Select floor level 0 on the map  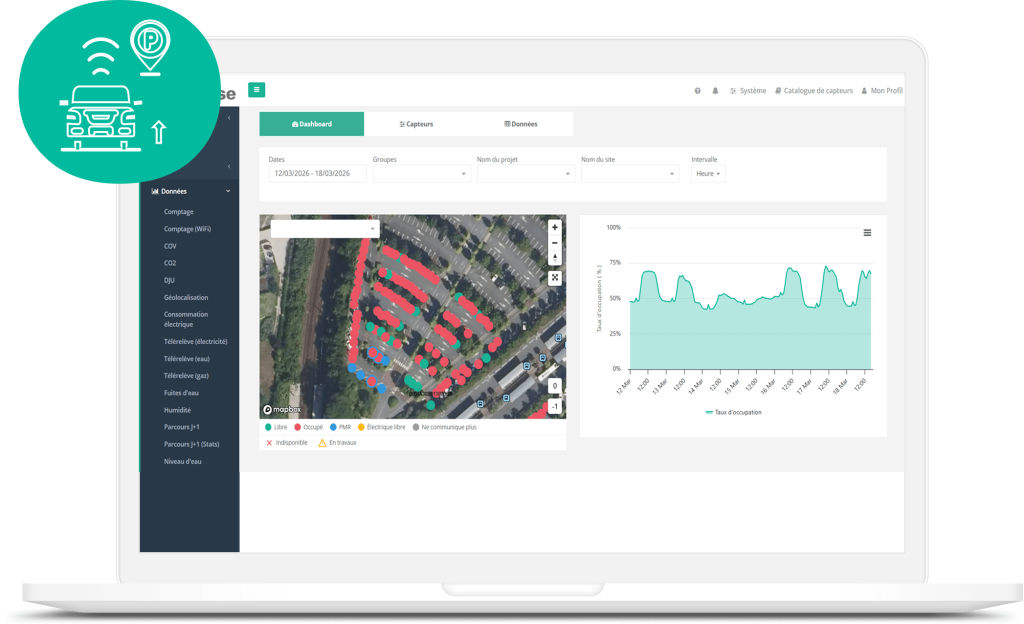555,386
